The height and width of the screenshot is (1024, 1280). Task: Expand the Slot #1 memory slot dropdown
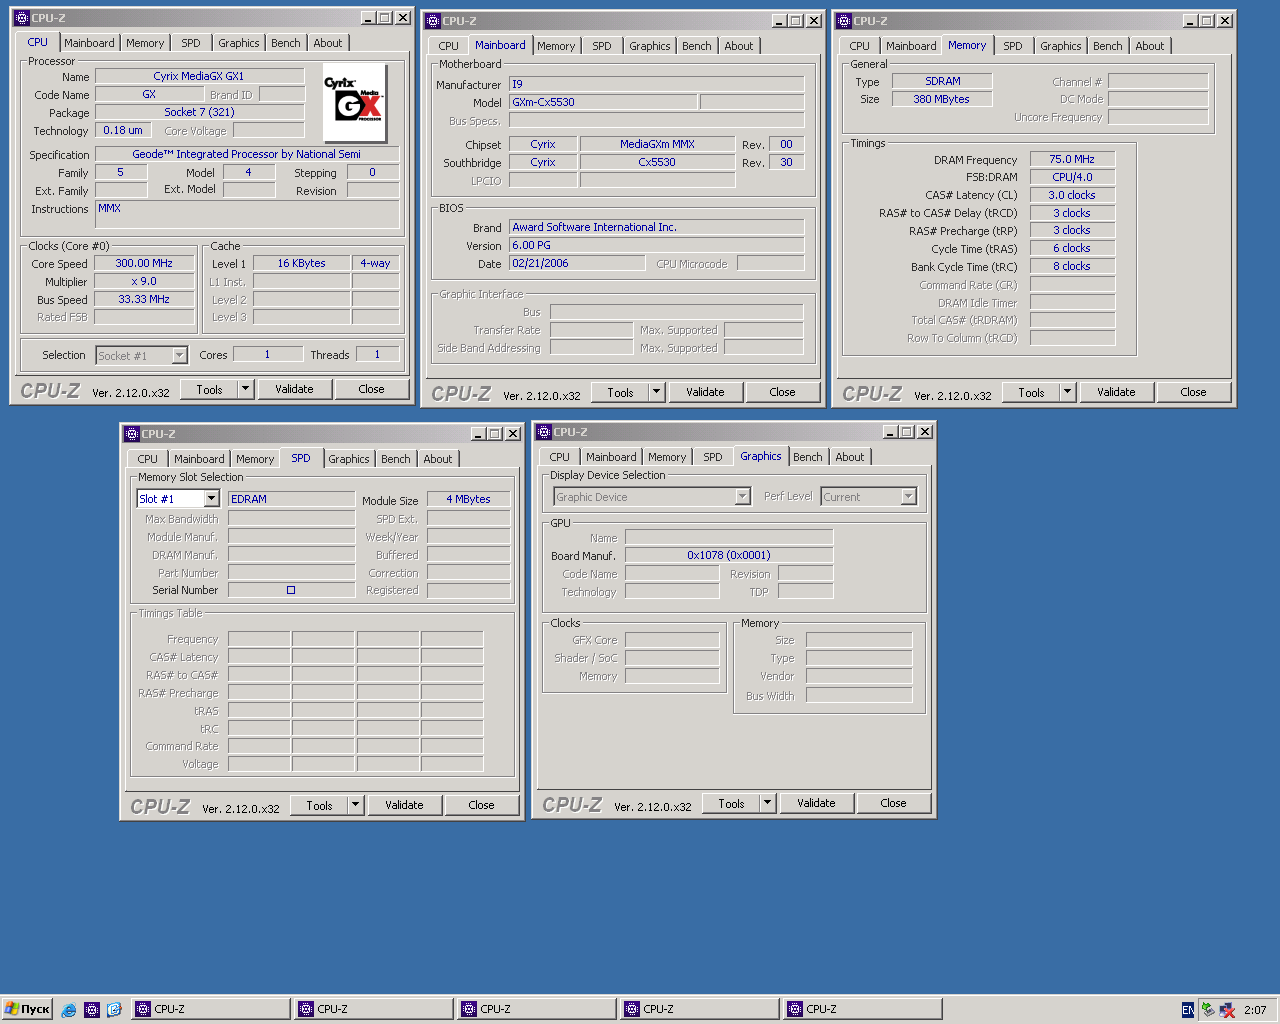click(x=211, y=499)
